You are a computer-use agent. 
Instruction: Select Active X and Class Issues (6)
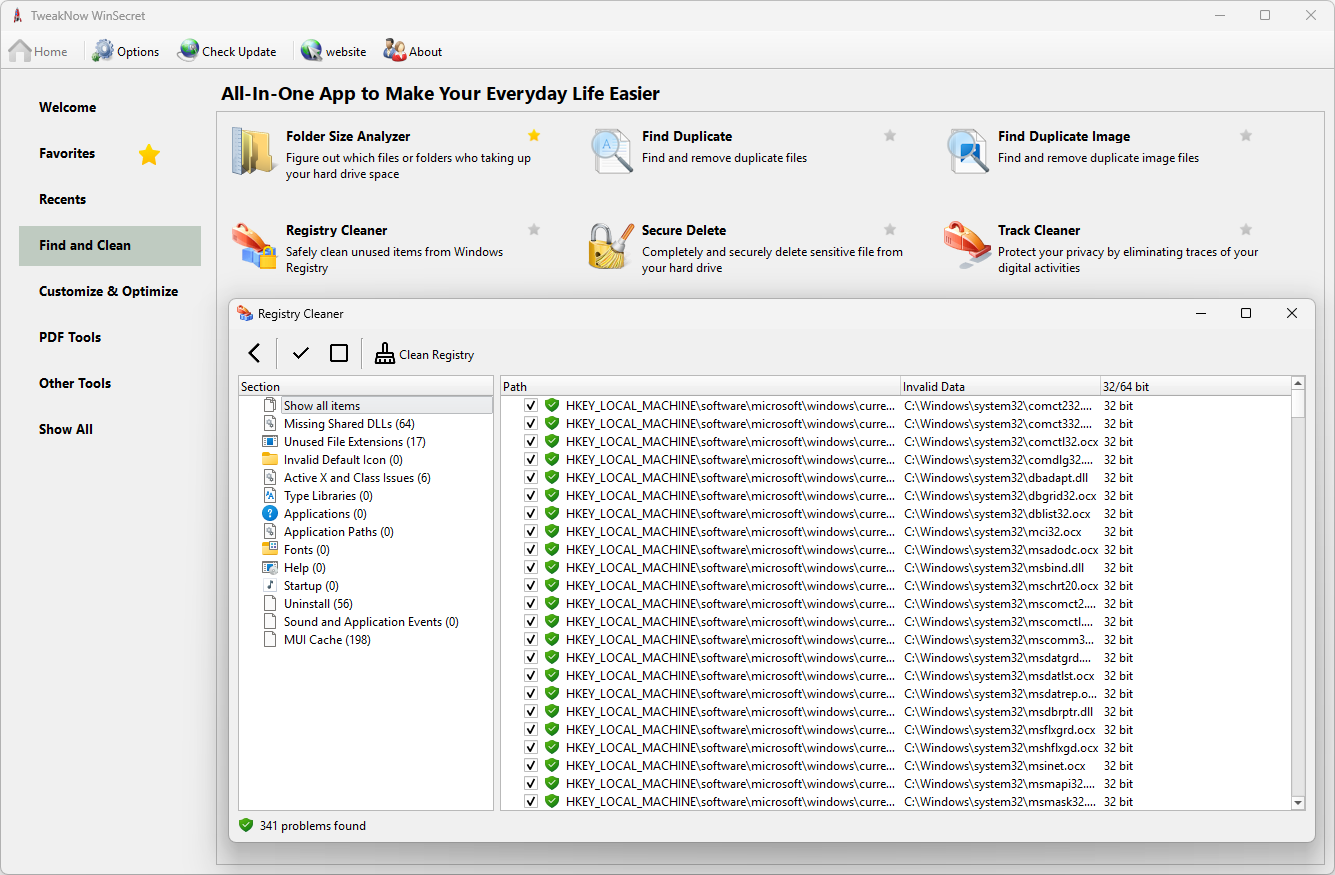click(357, 477)
